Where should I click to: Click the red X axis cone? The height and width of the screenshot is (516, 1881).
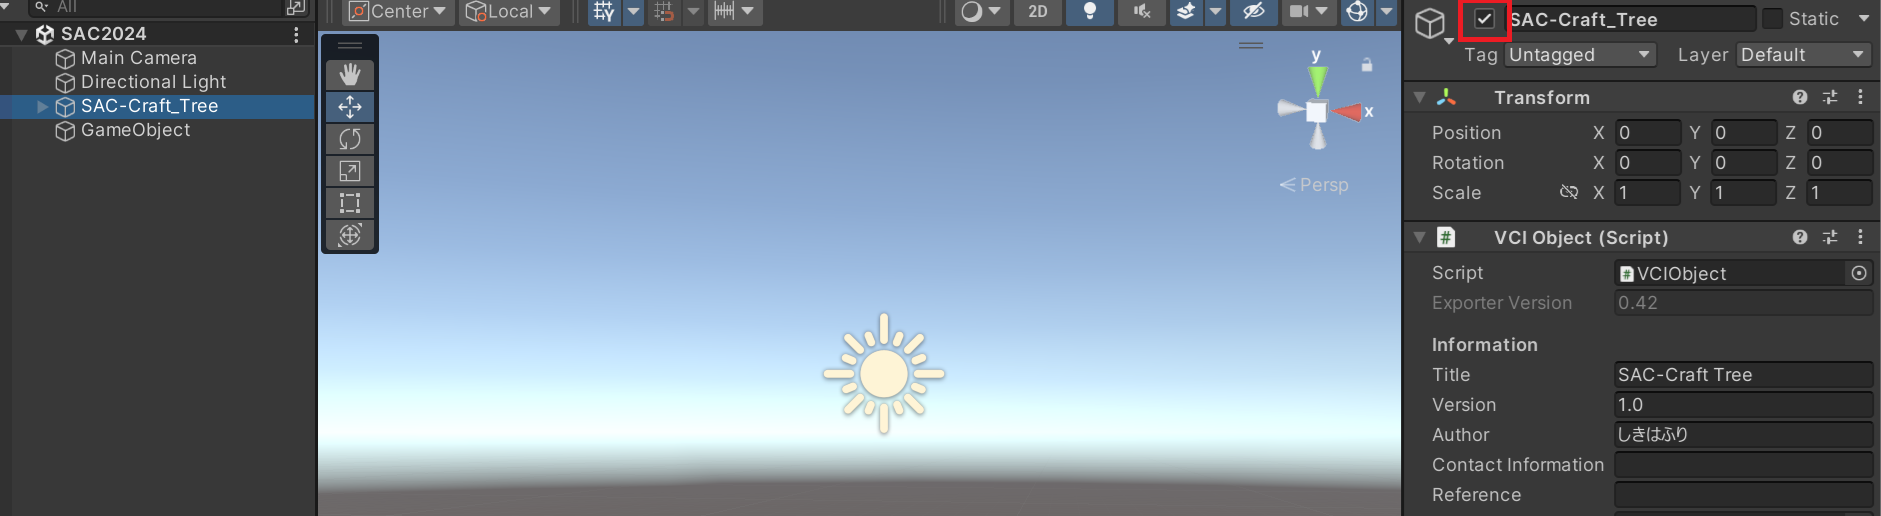[x=1347, y=112]
